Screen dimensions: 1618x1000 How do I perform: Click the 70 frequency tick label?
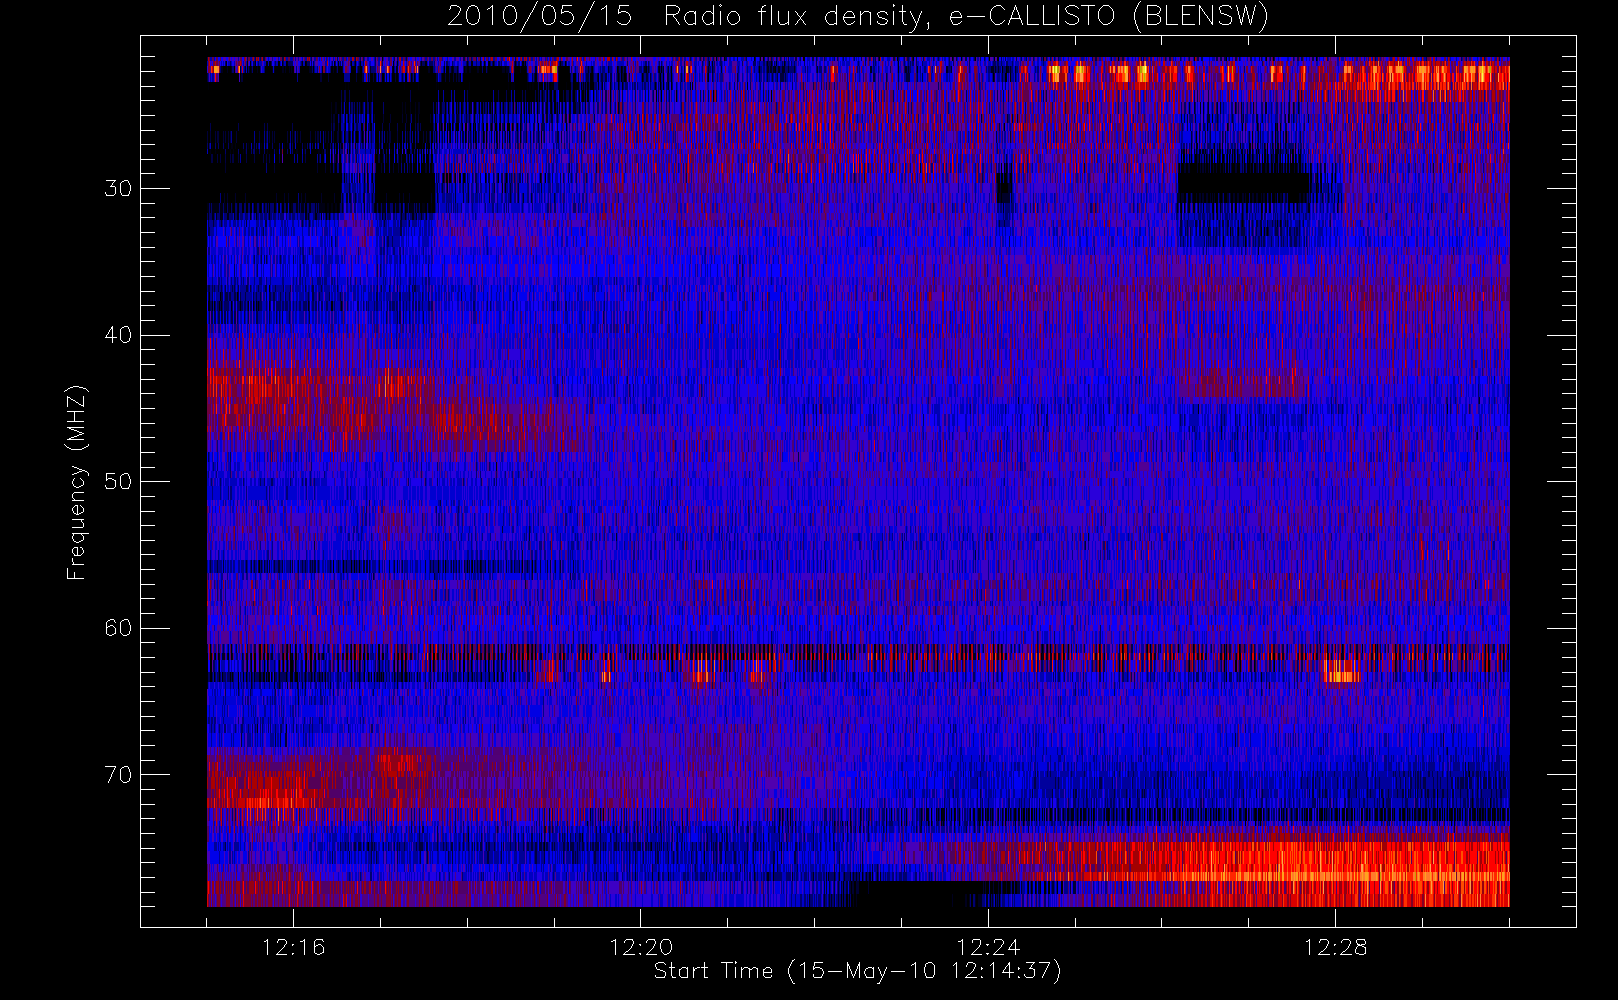coord(118,775)
